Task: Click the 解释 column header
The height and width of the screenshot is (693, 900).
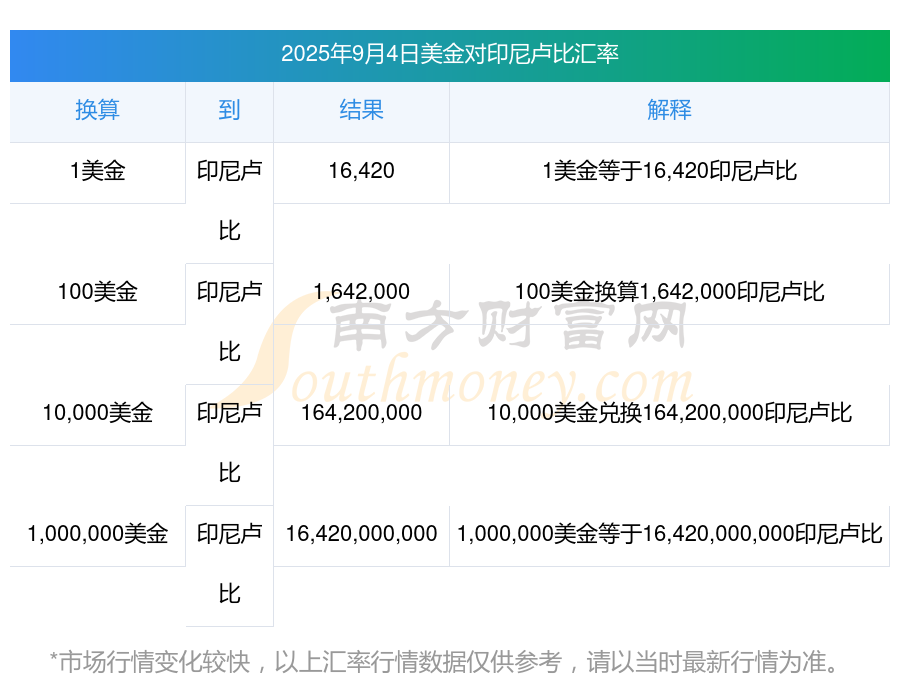Action: [x=669, y=110]
